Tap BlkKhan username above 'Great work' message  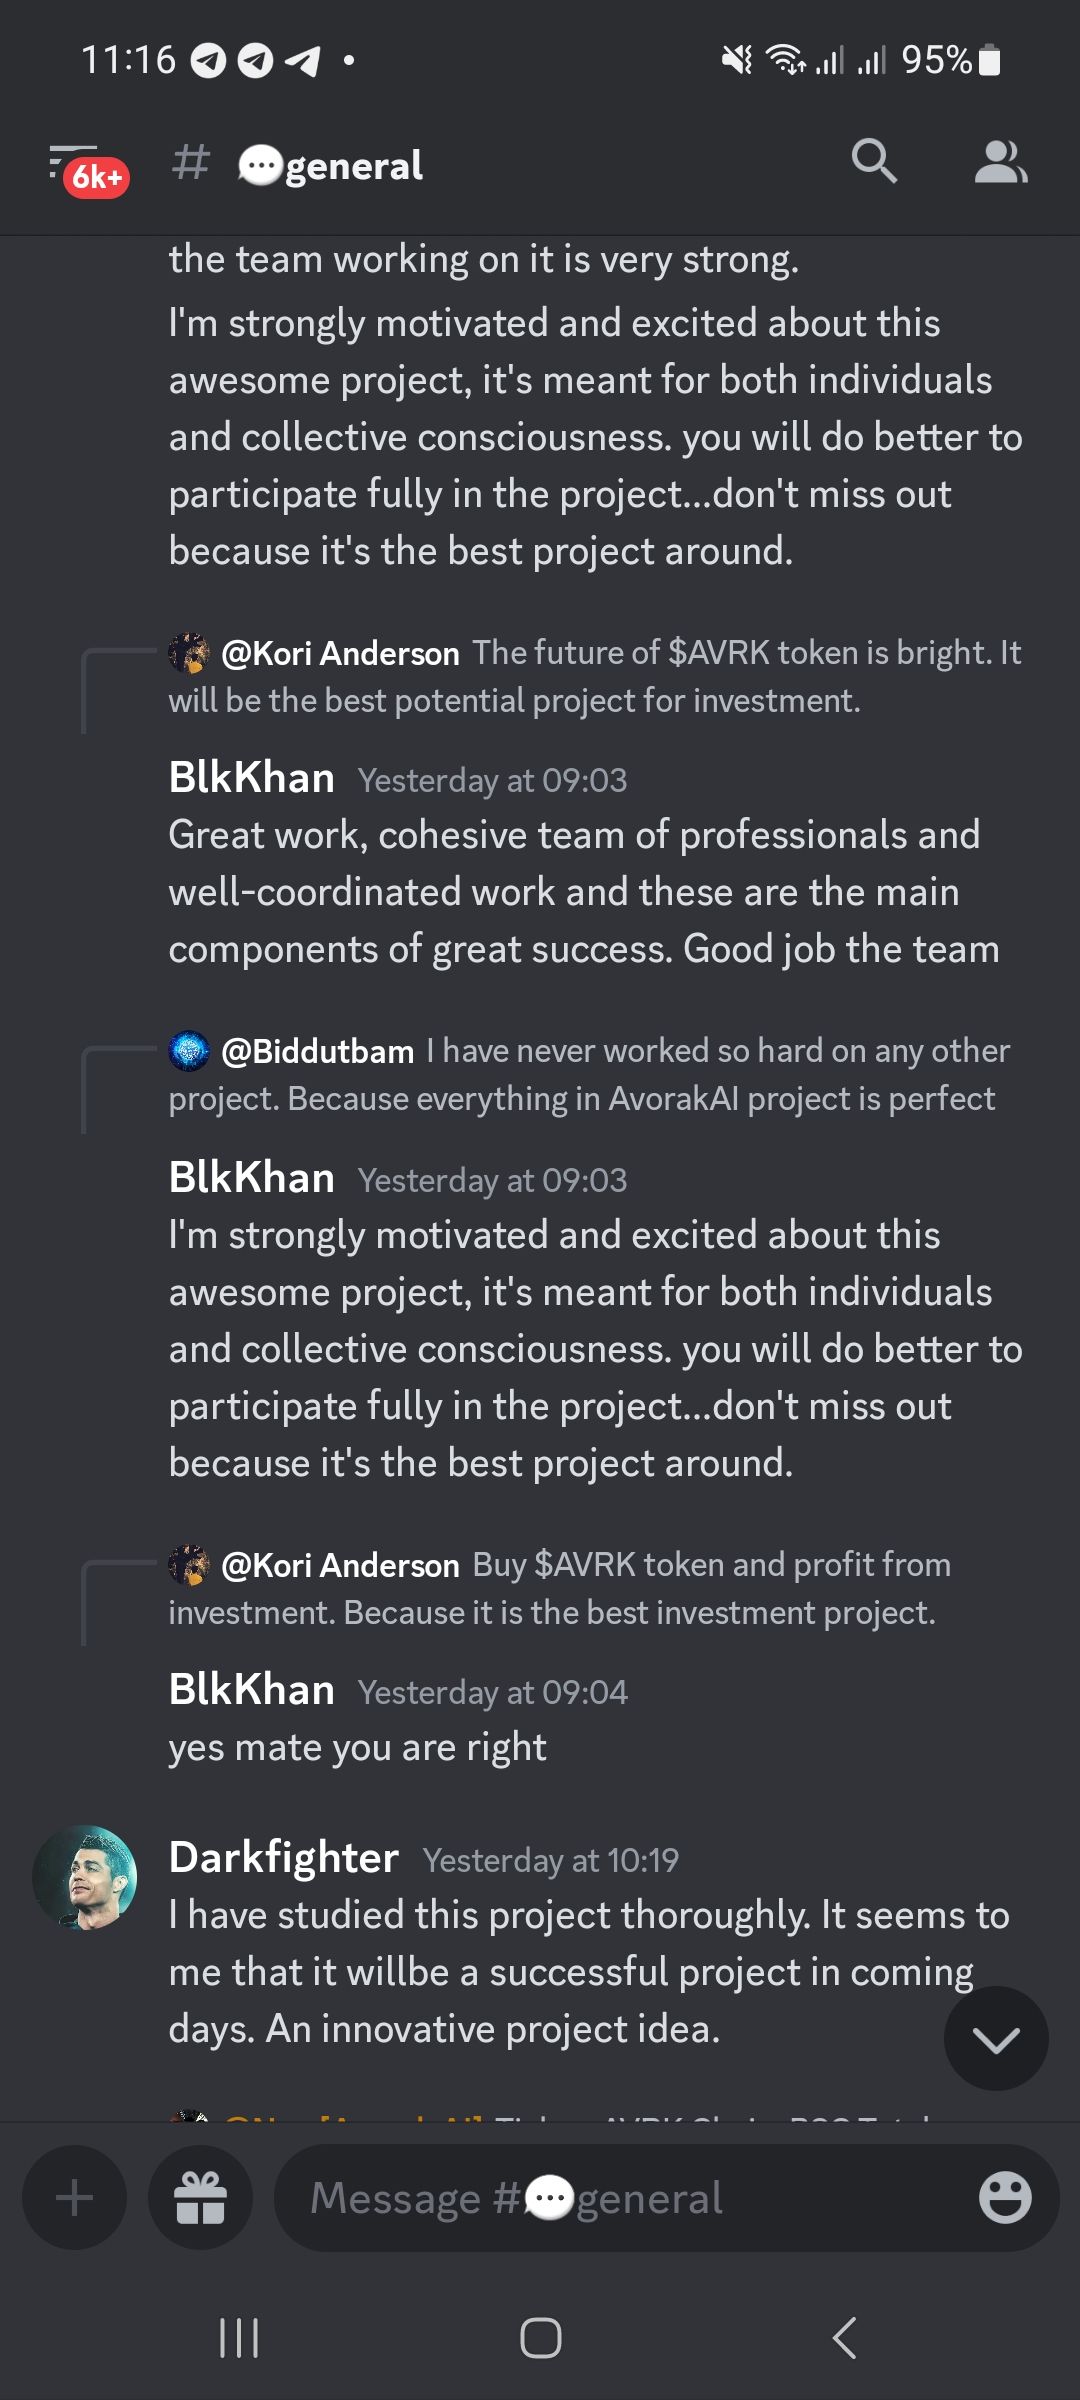point(252,778)
